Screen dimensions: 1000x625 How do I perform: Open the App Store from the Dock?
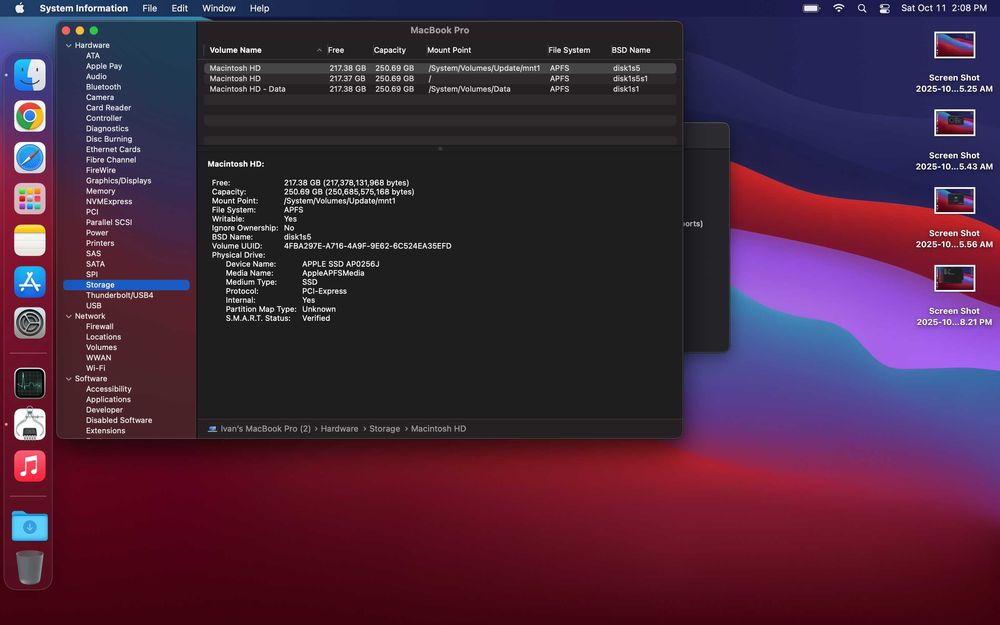30,282
